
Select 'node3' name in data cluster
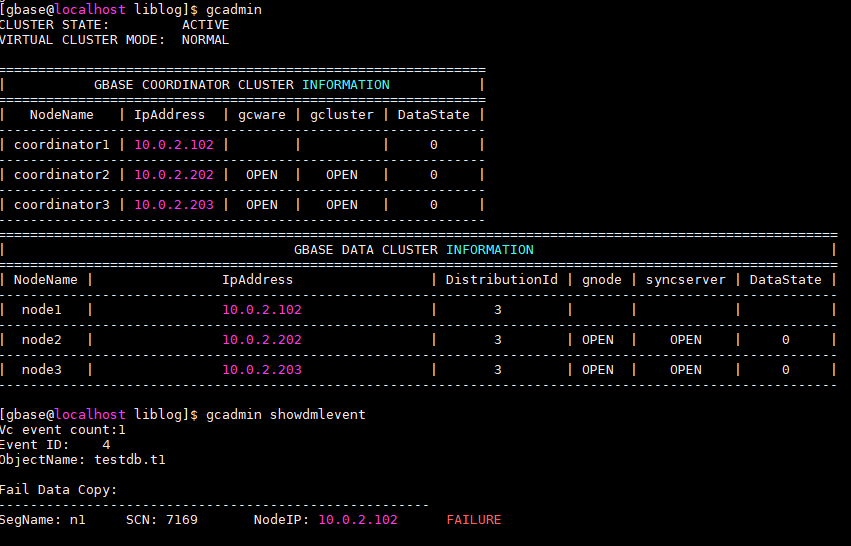[x=42, y=370]
